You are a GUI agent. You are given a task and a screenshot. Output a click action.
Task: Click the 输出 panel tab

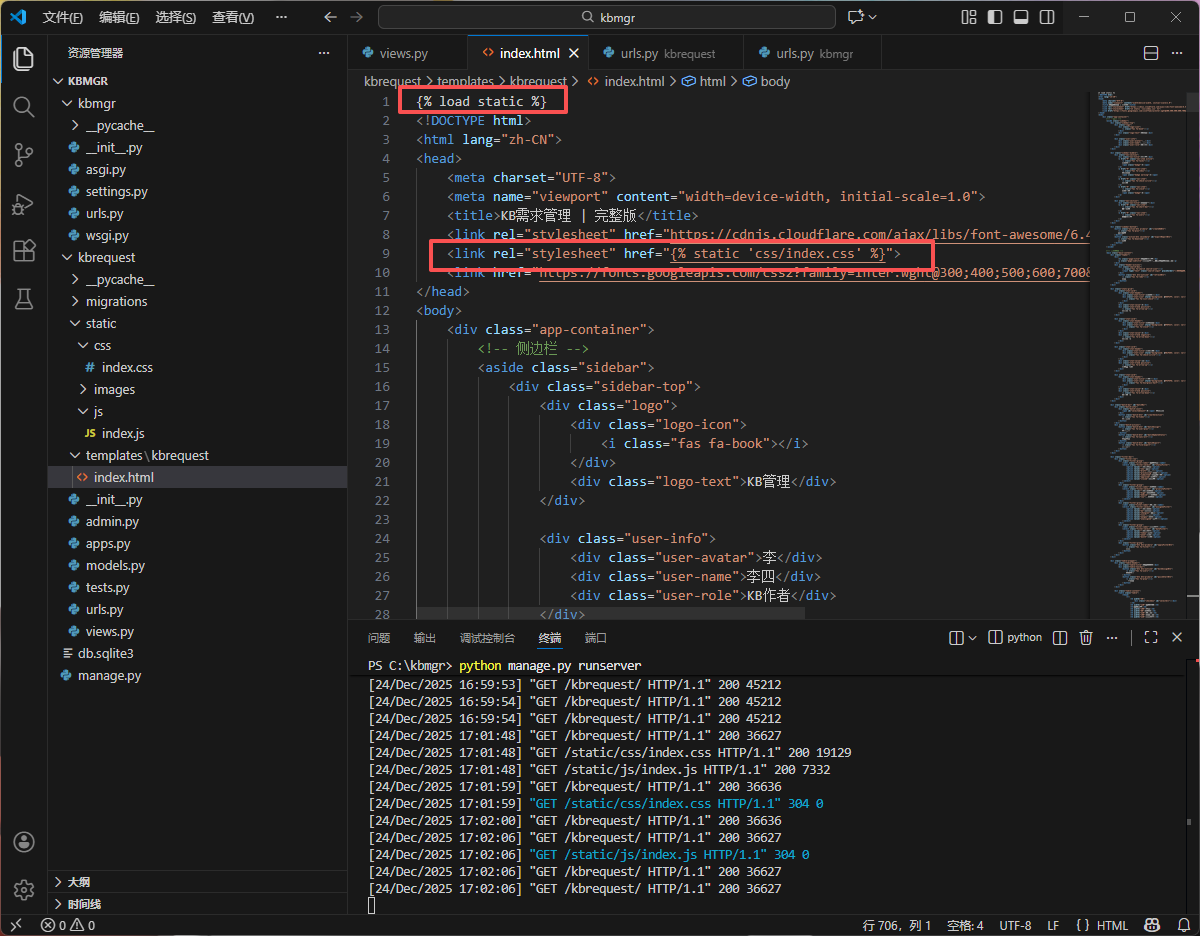pos(425,638)
